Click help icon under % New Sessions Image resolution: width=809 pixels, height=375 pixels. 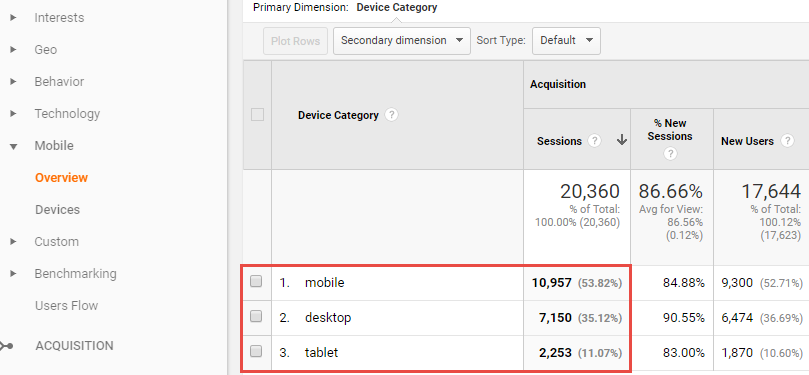pos(670,153)
